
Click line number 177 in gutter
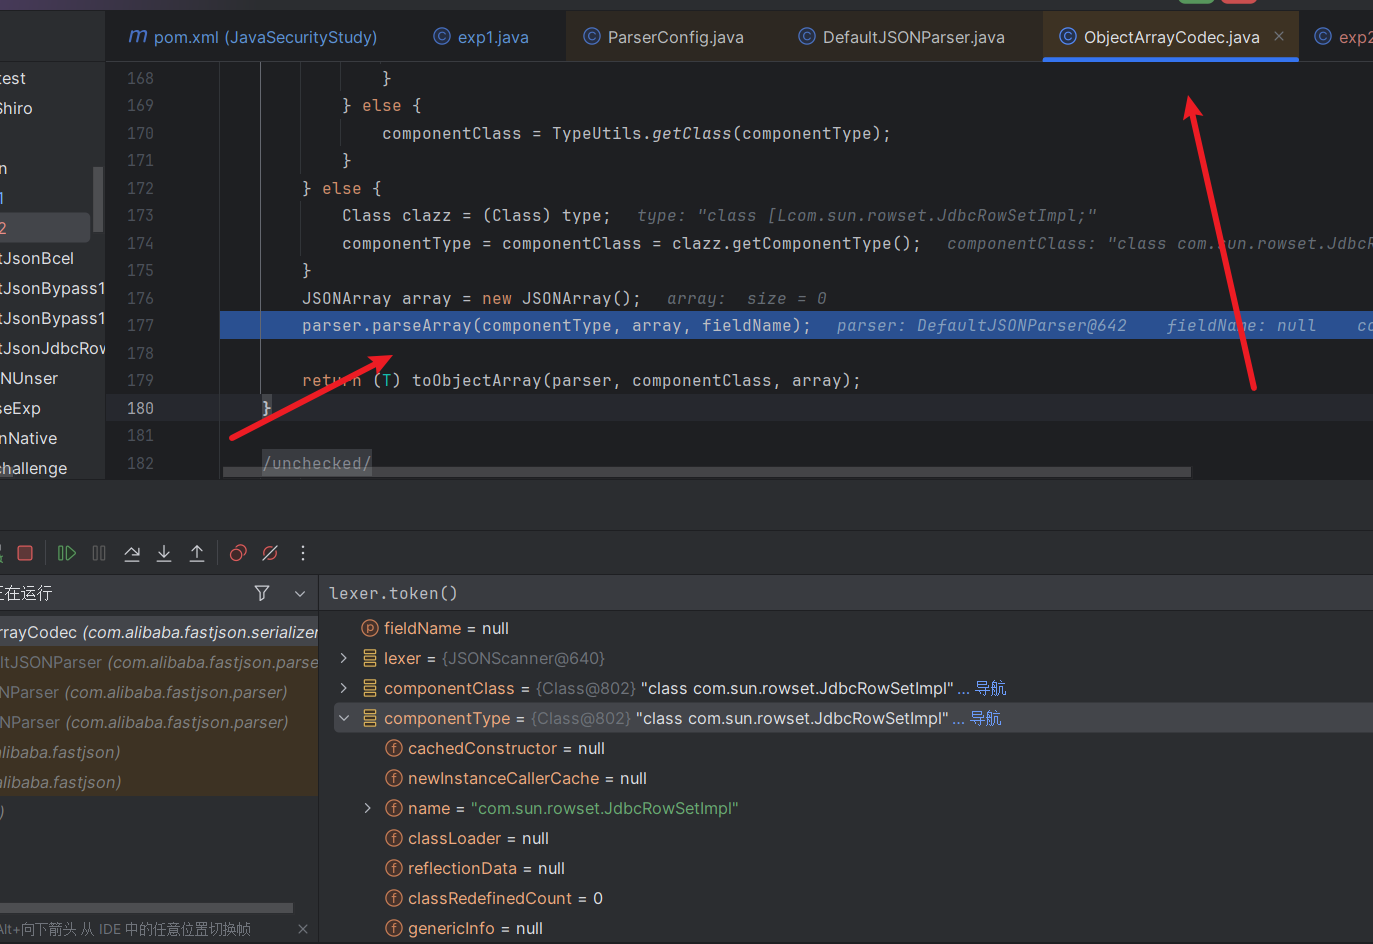point(141,325)
